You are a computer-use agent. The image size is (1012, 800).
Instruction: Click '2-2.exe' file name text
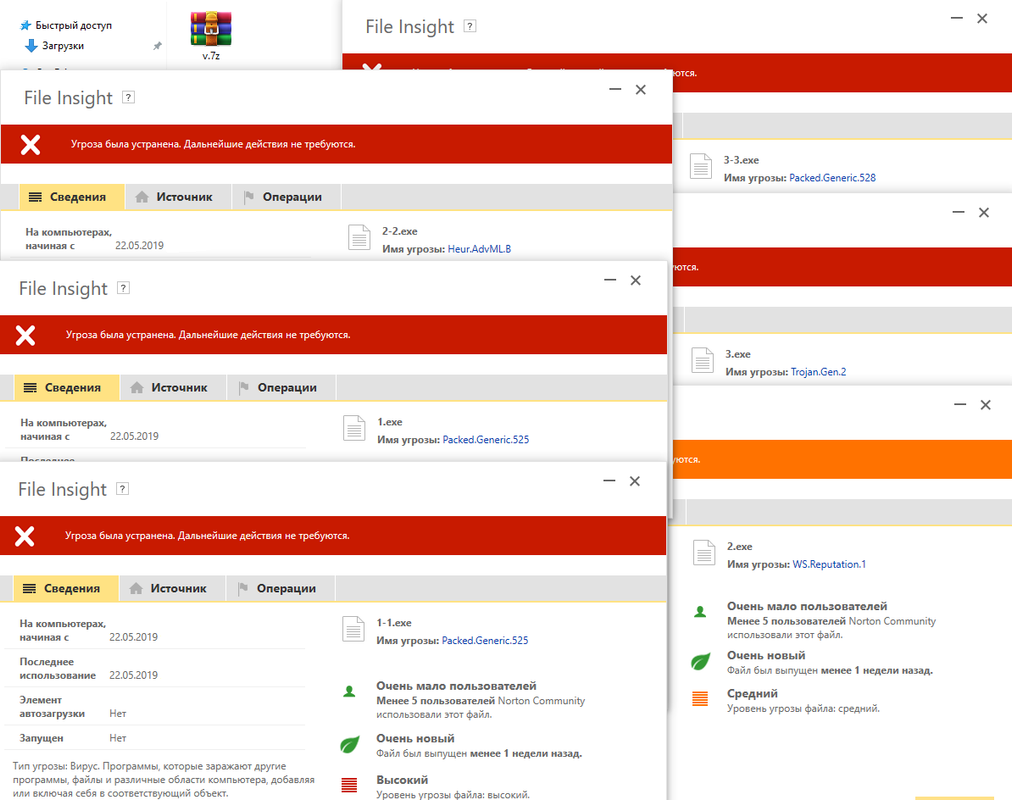tap(400, 231)
